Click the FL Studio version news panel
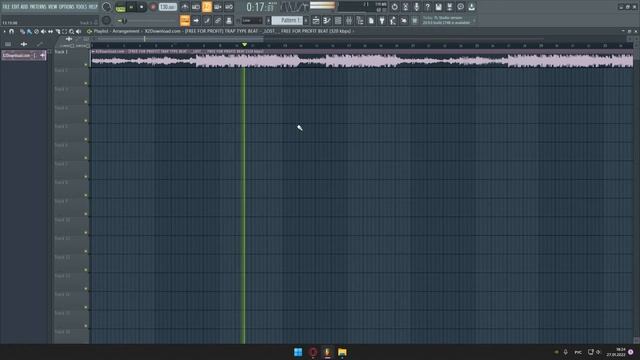Image resolution: width=640 pixels, height=360 pixels. (x=448, y=20)
